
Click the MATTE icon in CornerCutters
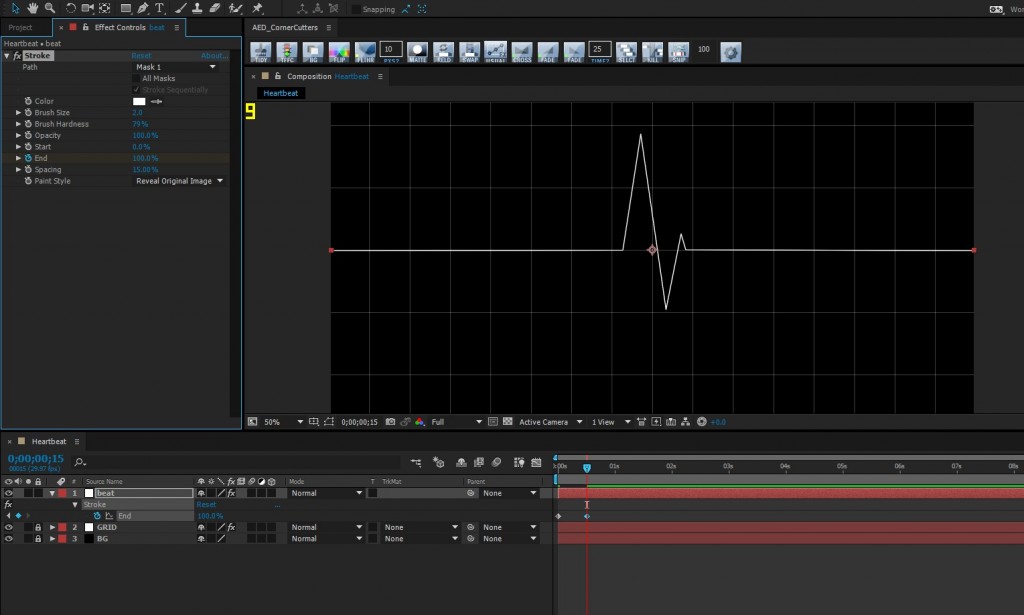[417, 52]
